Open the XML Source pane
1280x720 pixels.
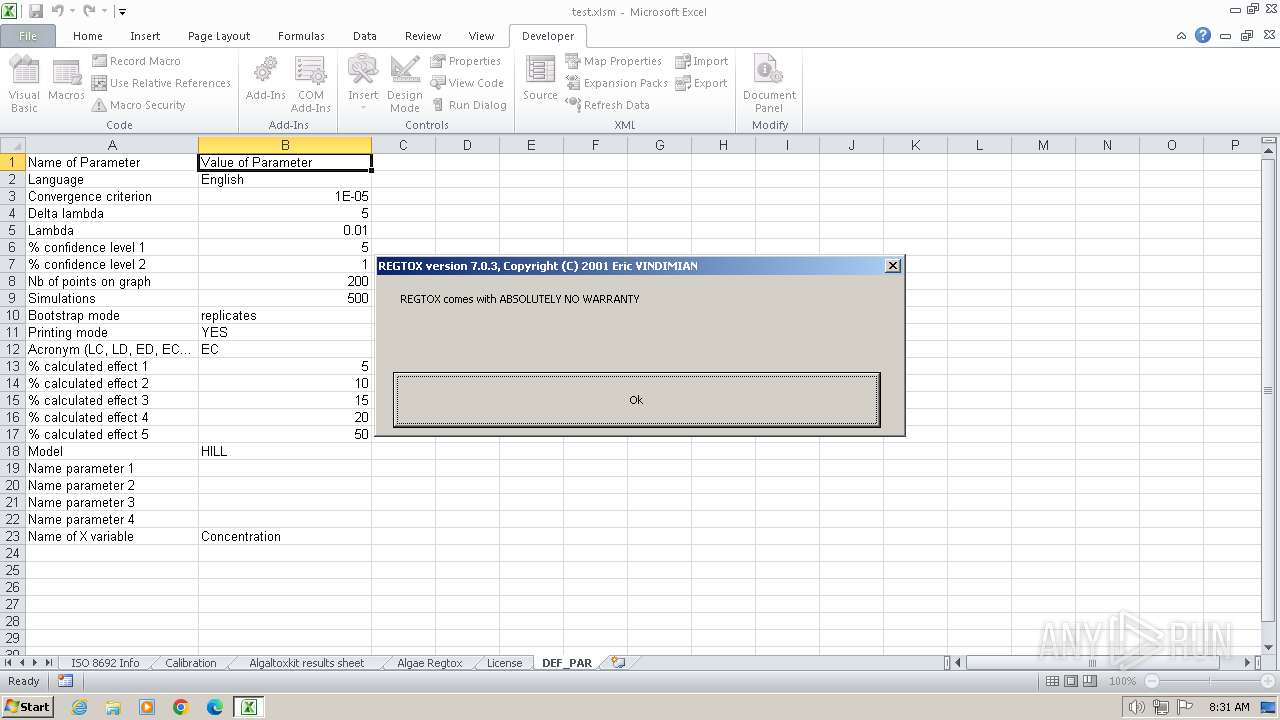coord(540,78)
